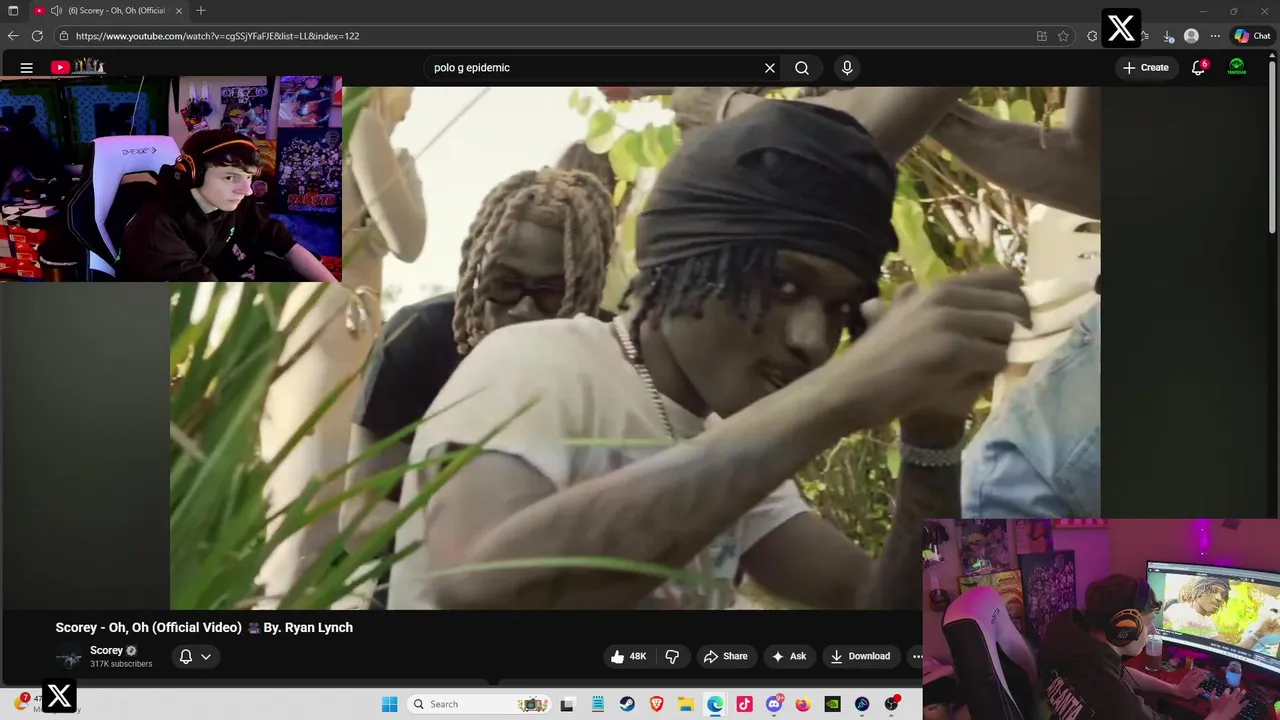Select the browser address bar URL
The image size is (1280, 720).
(217, 36)
